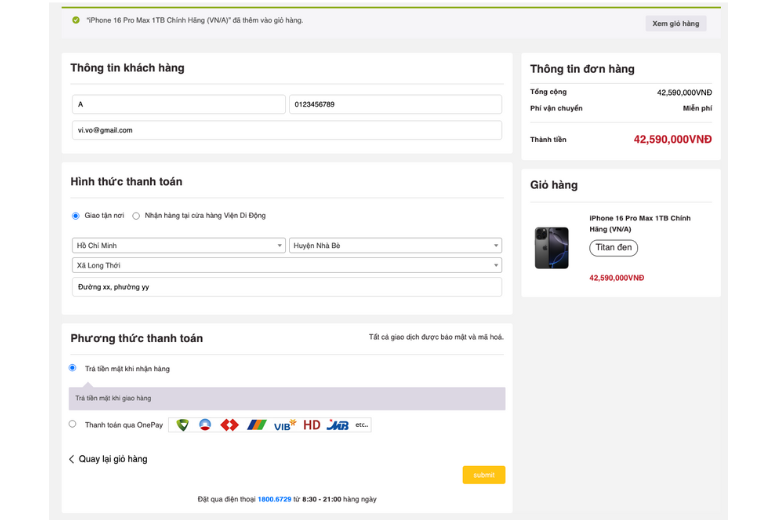
Task: Click the Trả tiền mặt khi giao hàng note
Action: tap(113, 398)
